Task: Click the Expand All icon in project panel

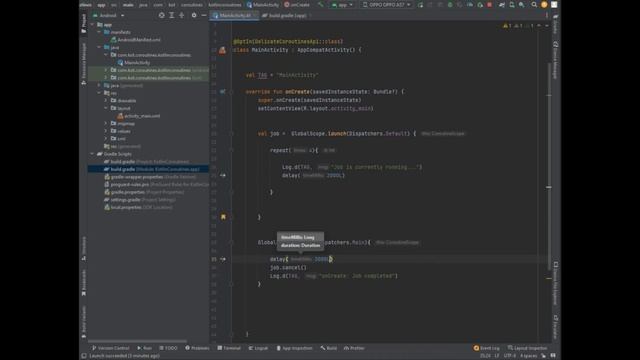Action: pos(172,16)
